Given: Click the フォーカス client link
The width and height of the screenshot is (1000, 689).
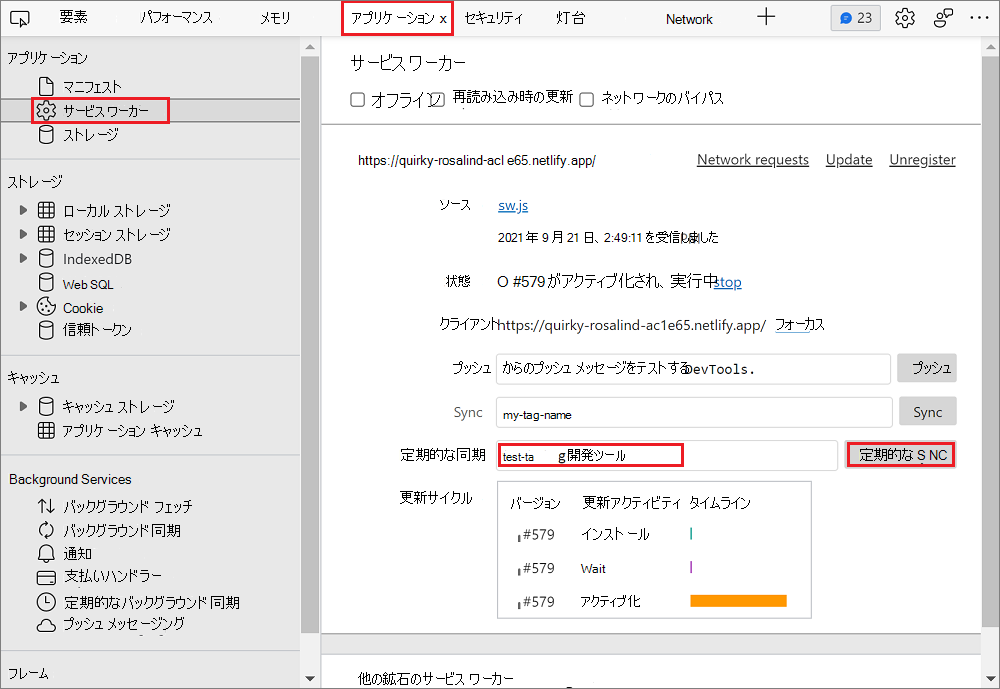Looking at the screenshot, I should coord(800,325).
